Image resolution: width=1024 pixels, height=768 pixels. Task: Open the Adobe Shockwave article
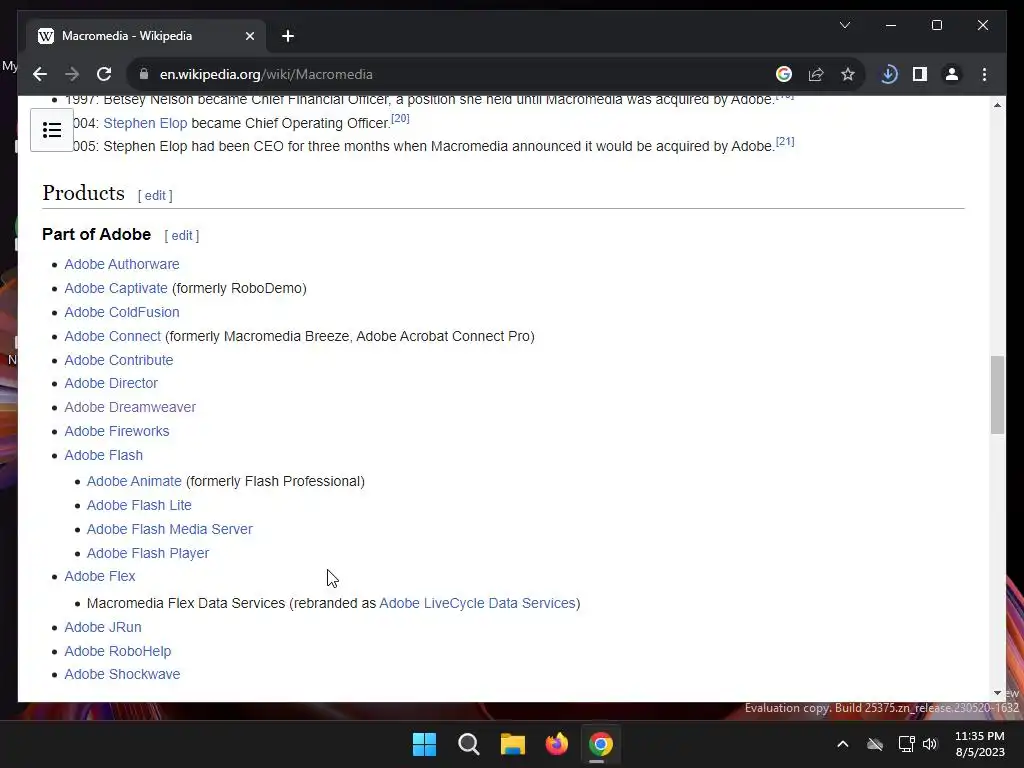click(x=122, y=675)
